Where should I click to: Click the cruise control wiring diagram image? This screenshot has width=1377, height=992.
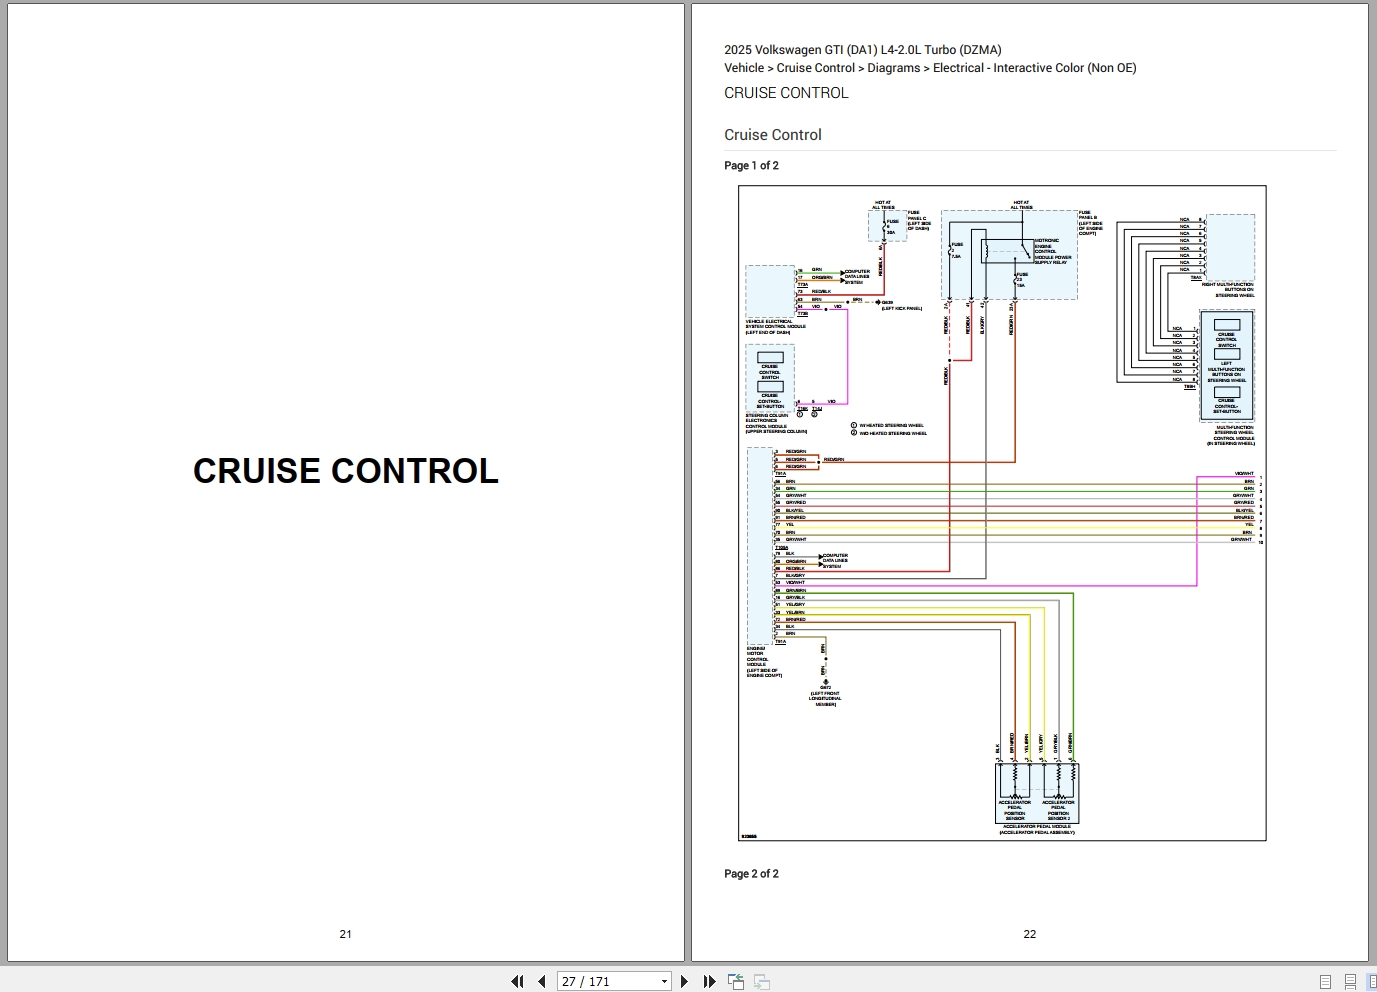1002,513
